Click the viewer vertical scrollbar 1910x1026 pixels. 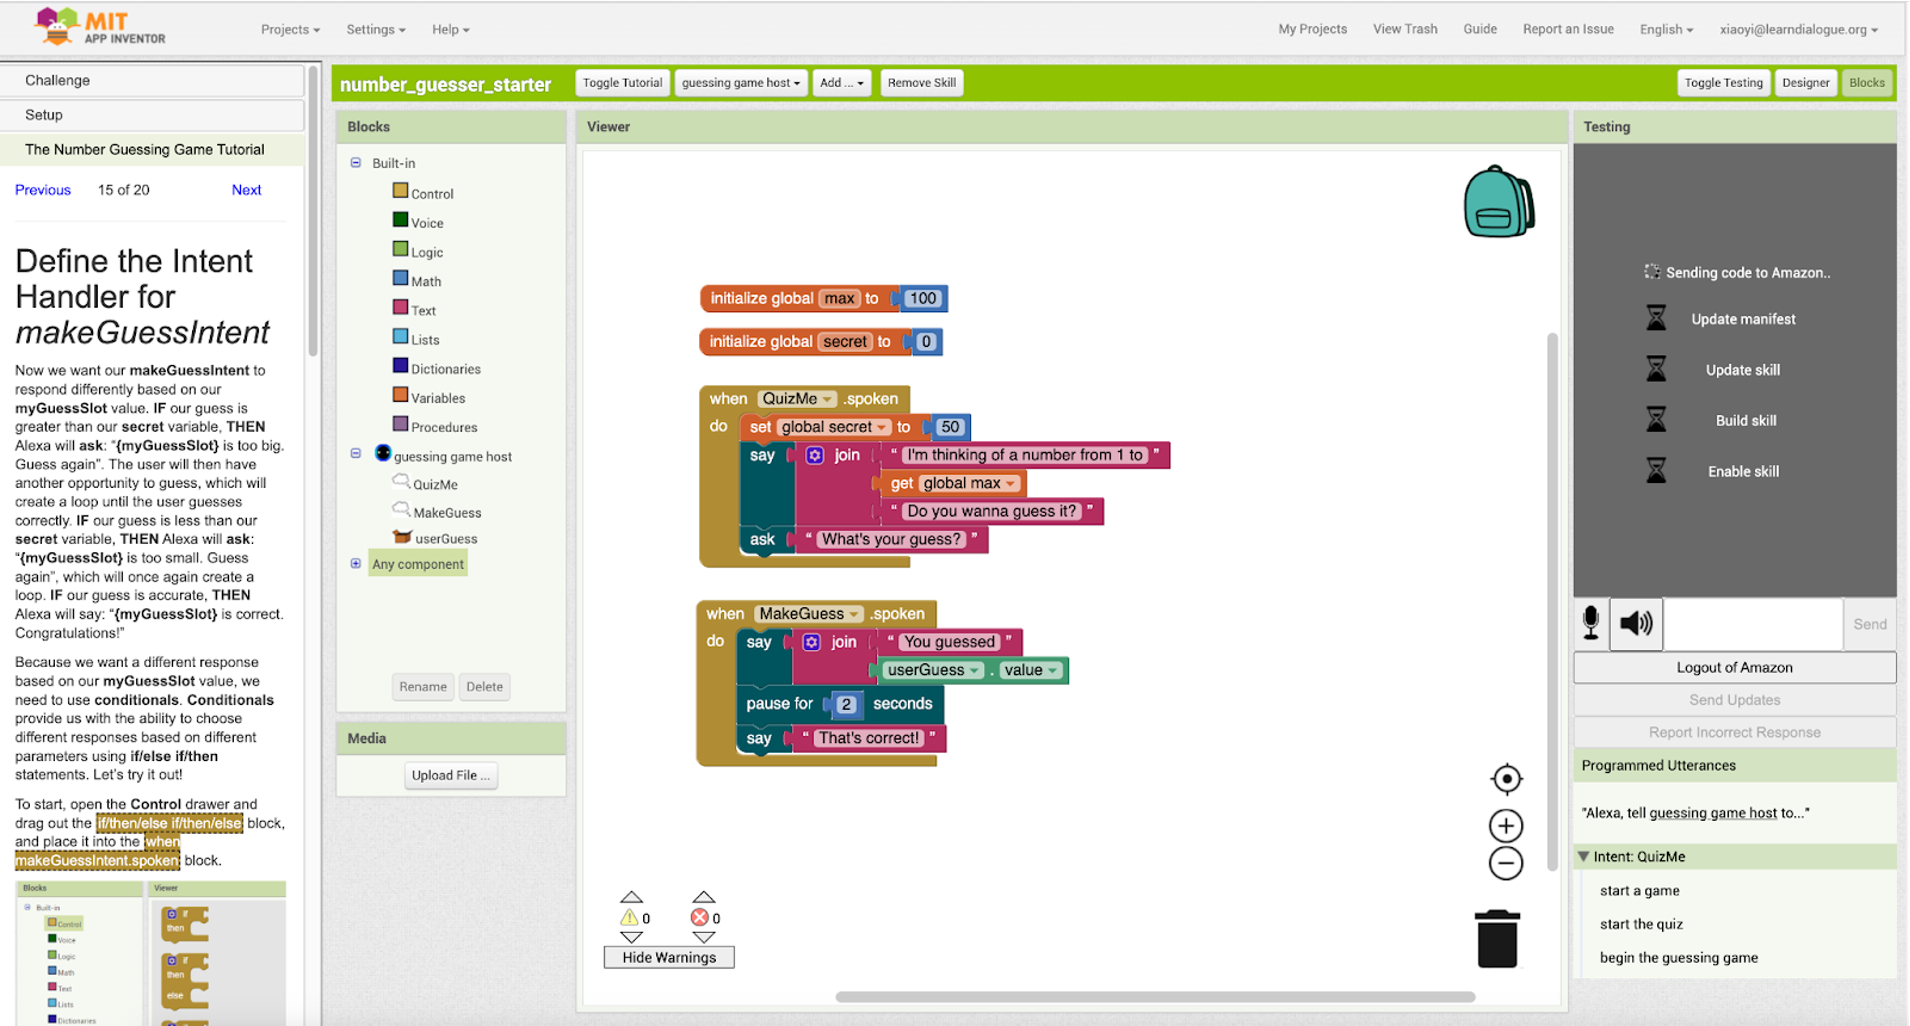click(1552, 601)
